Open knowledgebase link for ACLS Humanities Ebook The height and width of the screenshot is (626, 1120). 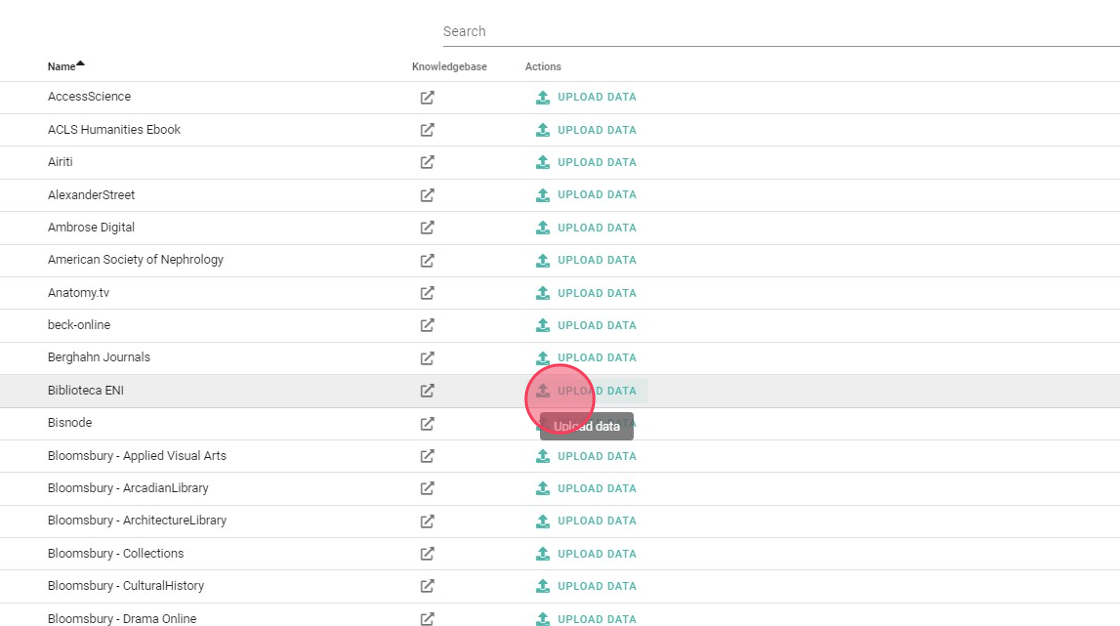pos(427,130)
